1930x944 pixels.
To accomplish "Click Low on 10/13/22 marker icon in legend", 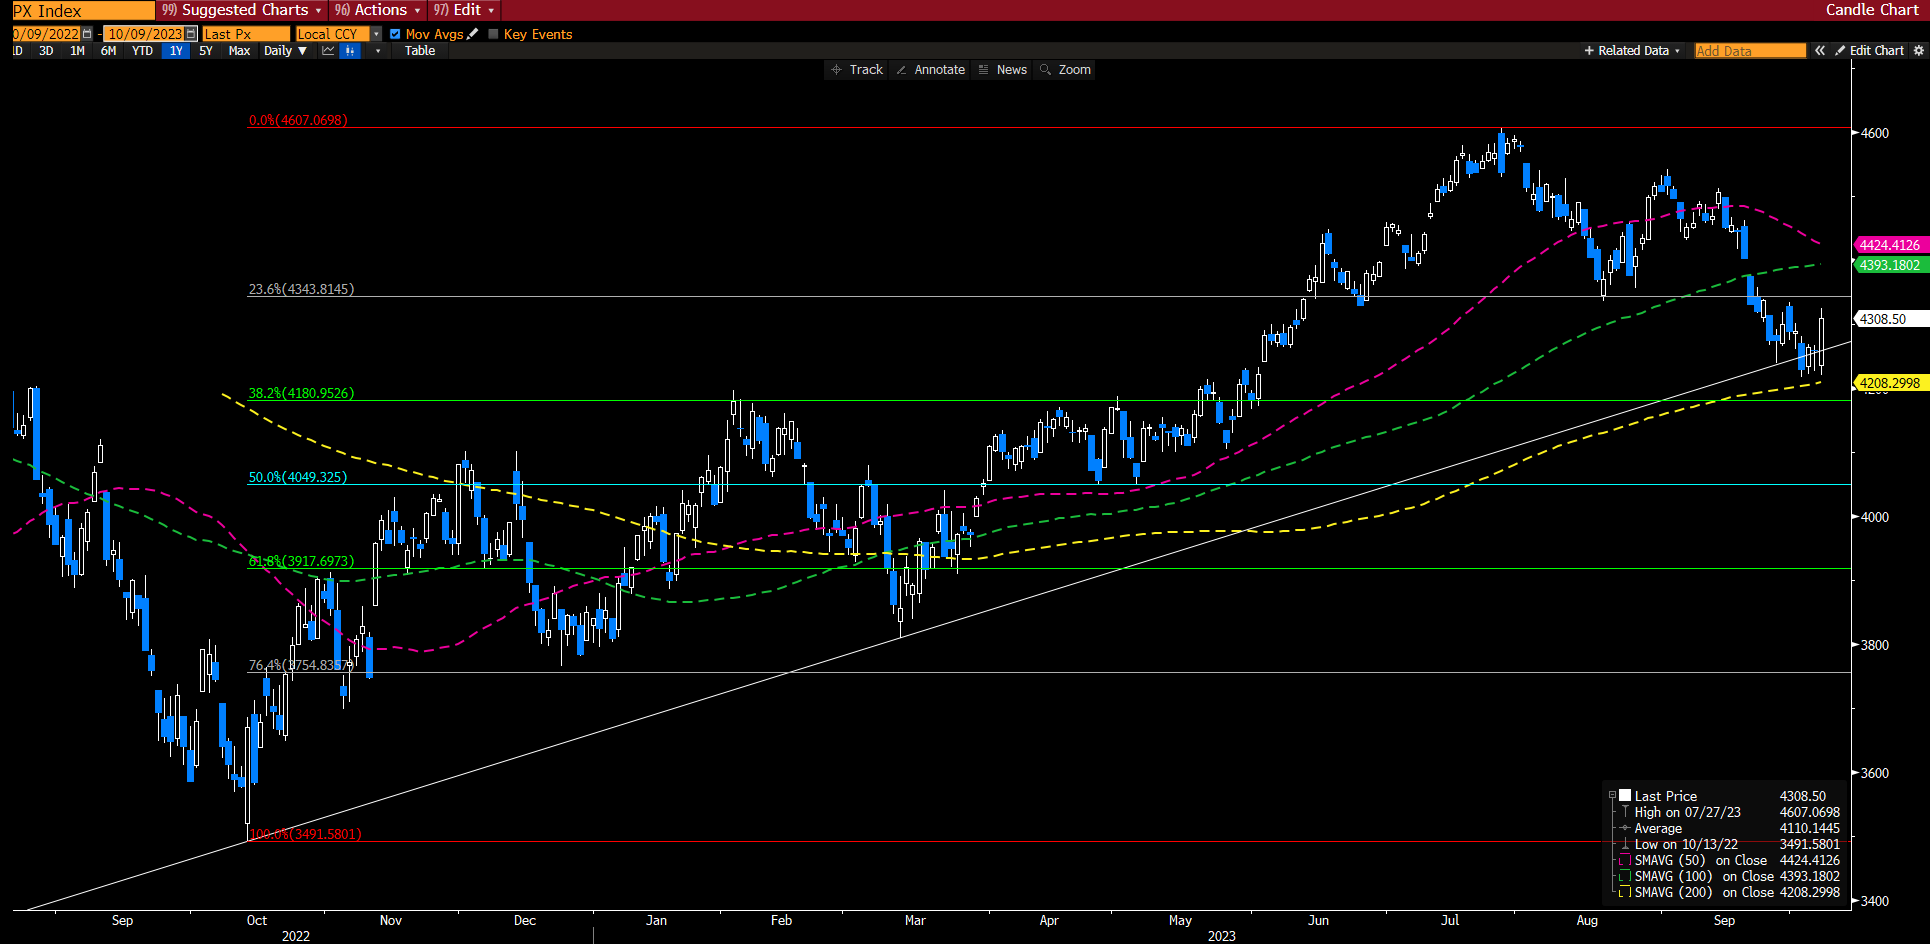I will pos(1626,844).
